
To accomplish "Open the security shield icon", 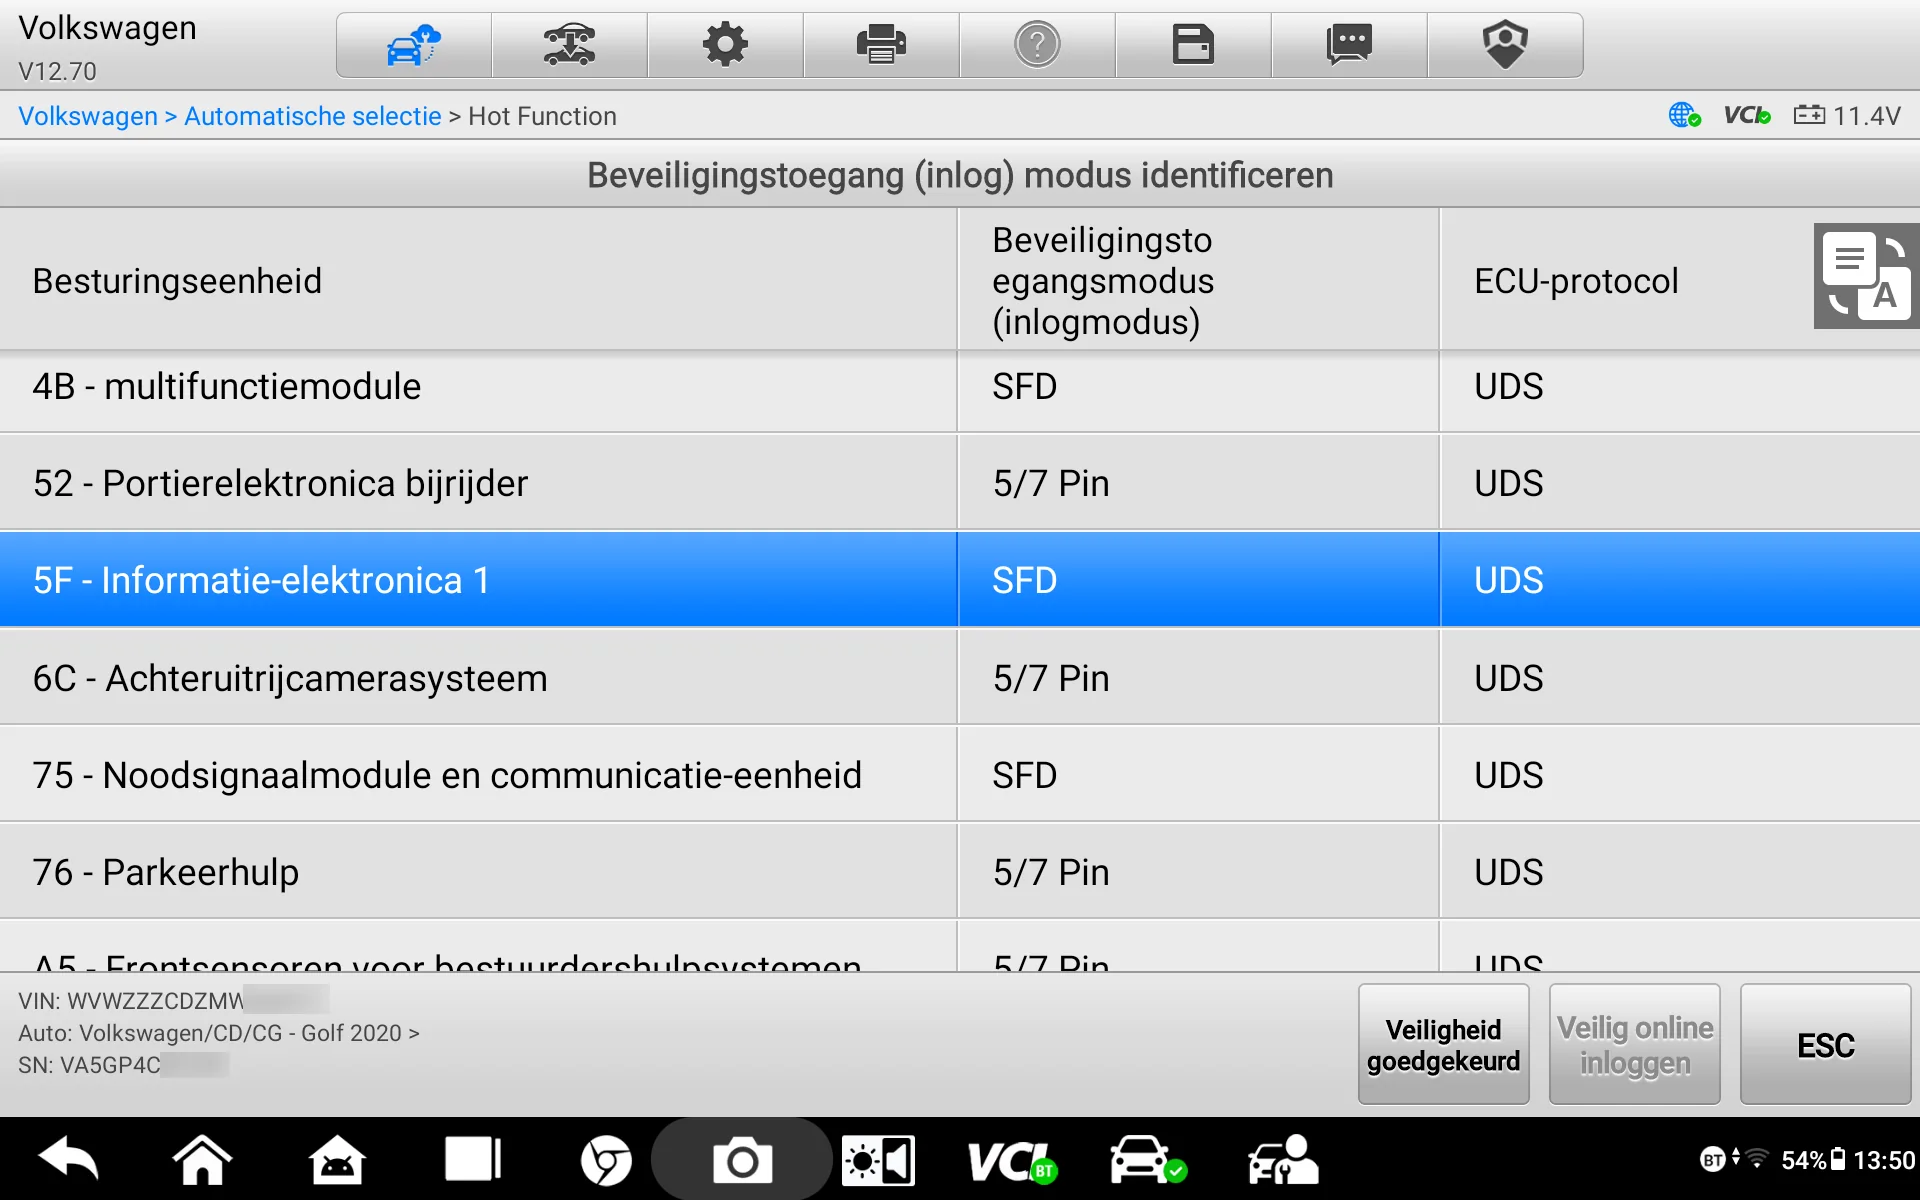I will (1506, 45).
